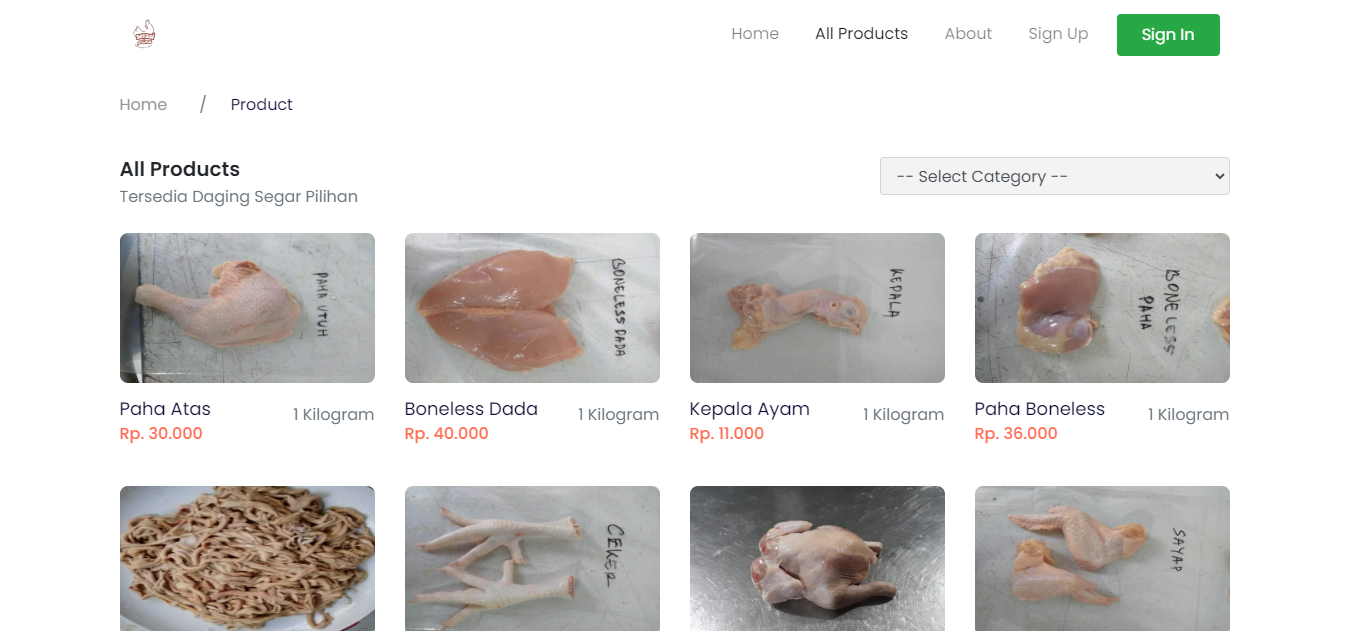
Task: Click Home in the breadcrumb
Action: pos(143,105)
